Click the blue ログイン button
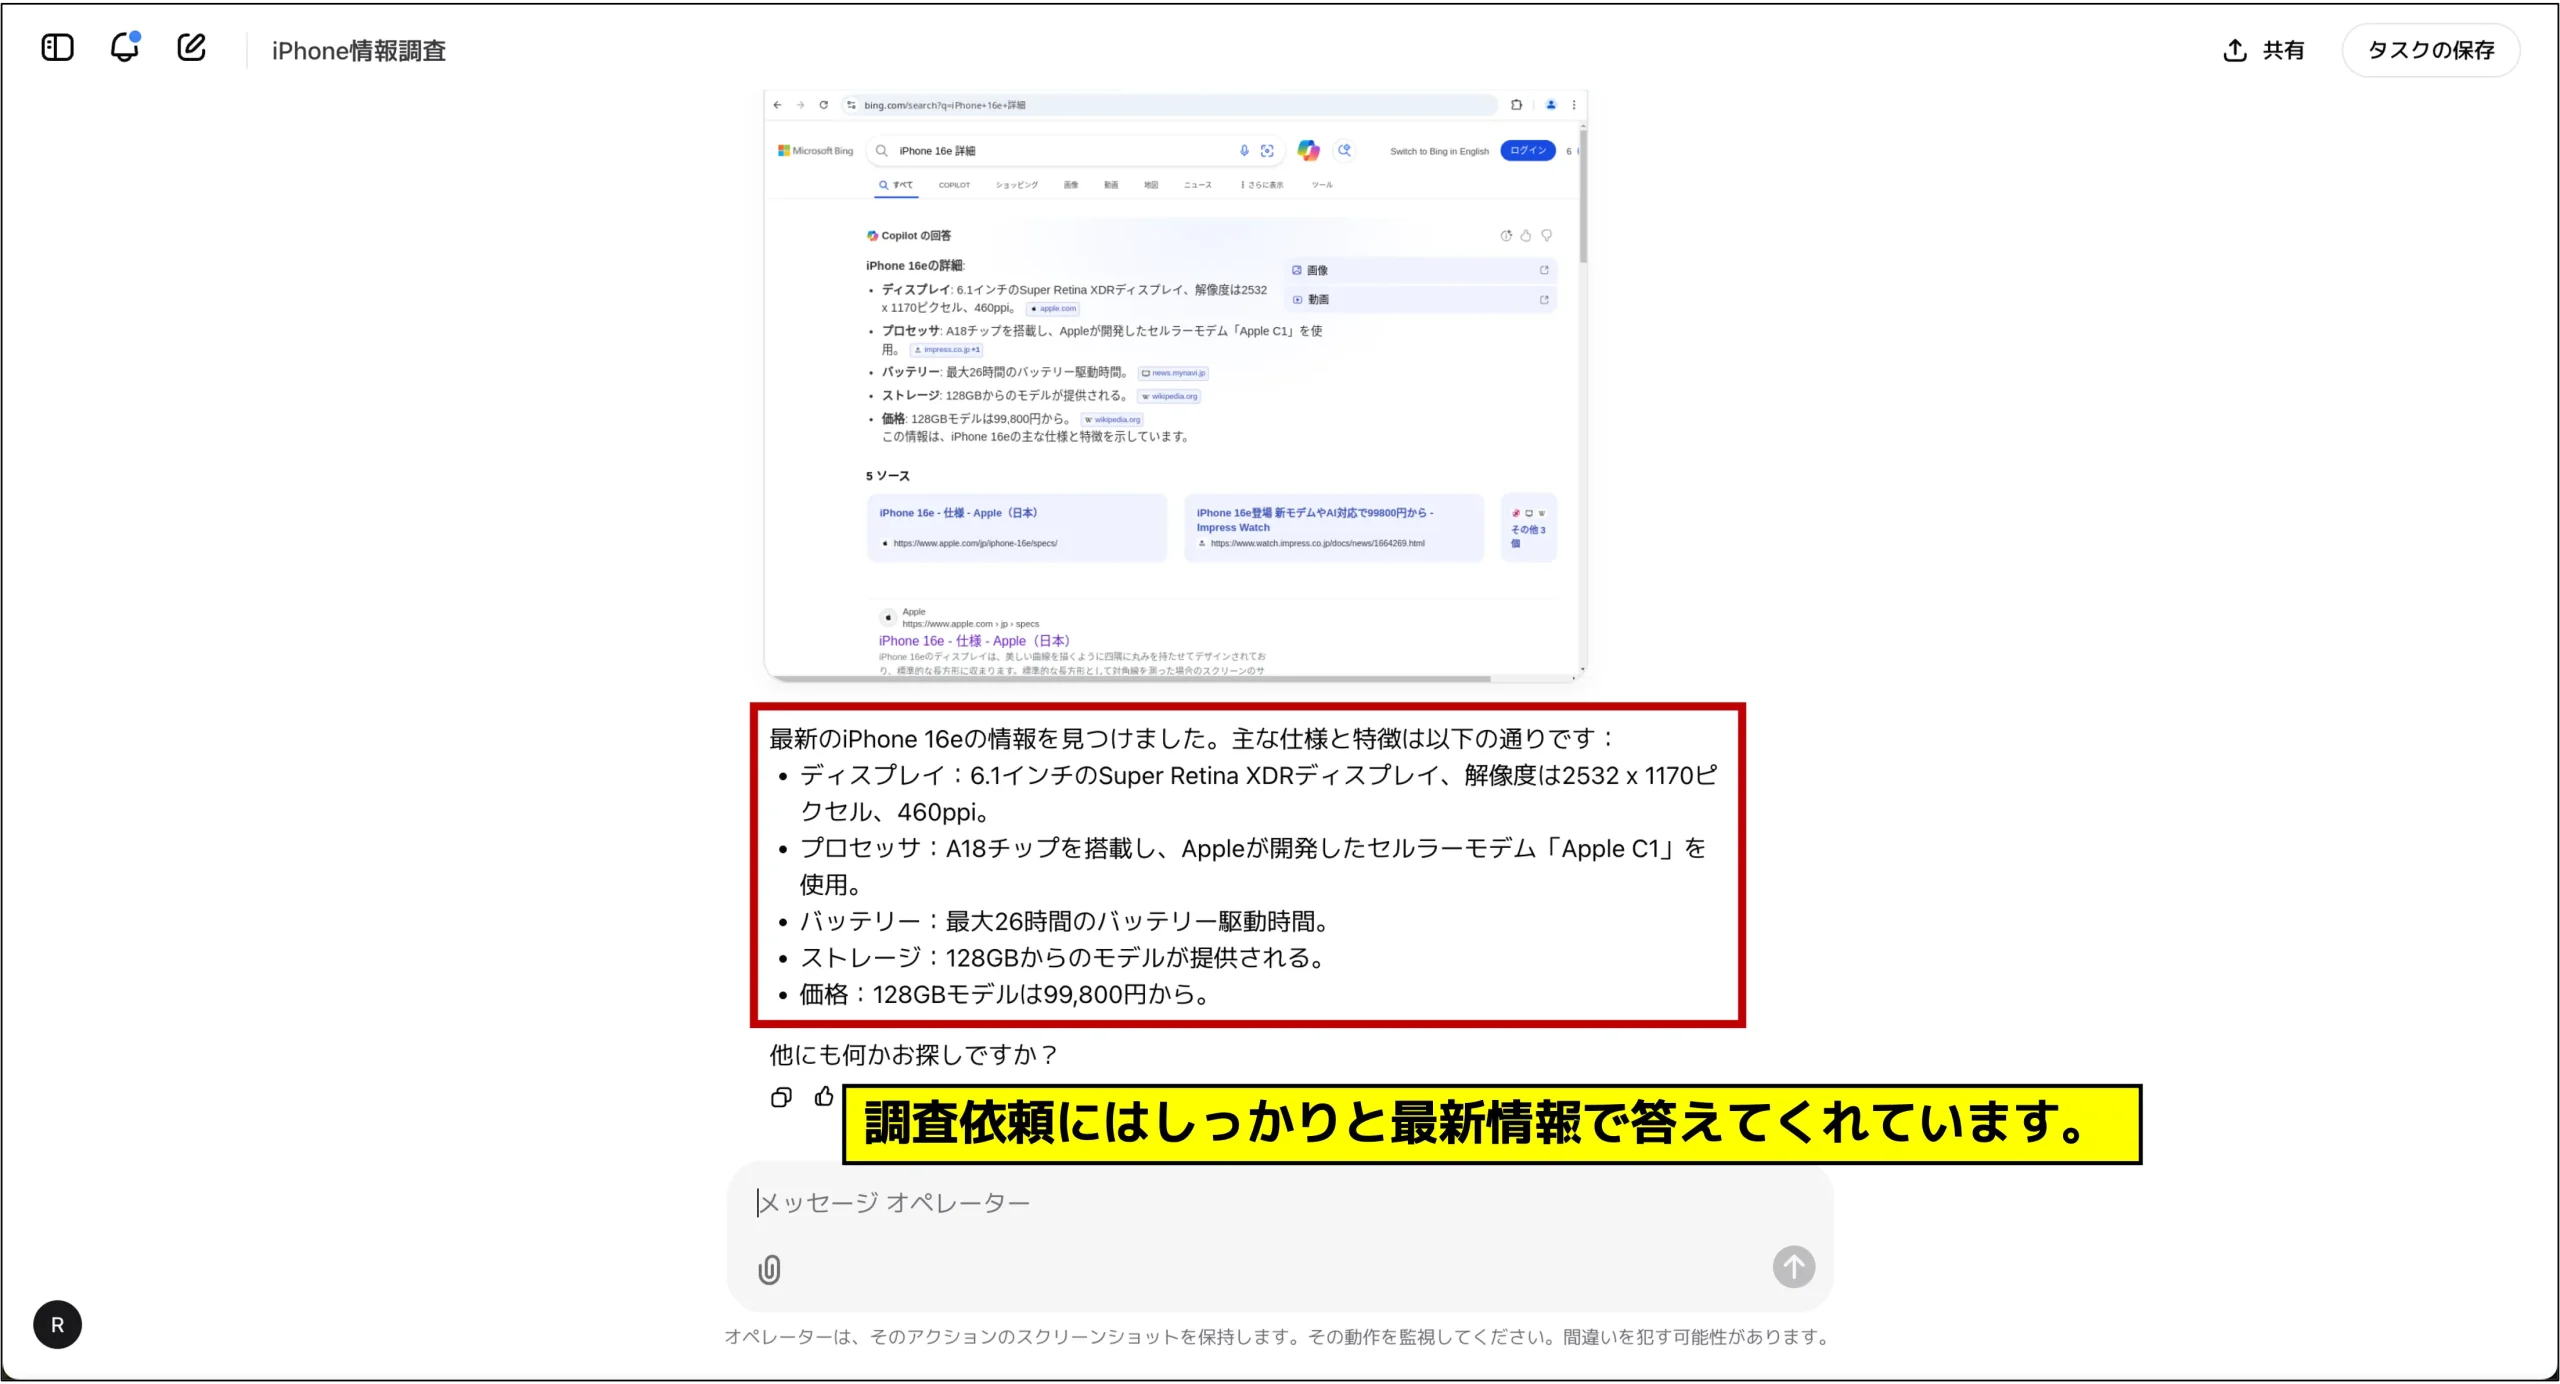This screenshot has height=1384, width=2560. pyautogui.click(x=1528, y=151)
